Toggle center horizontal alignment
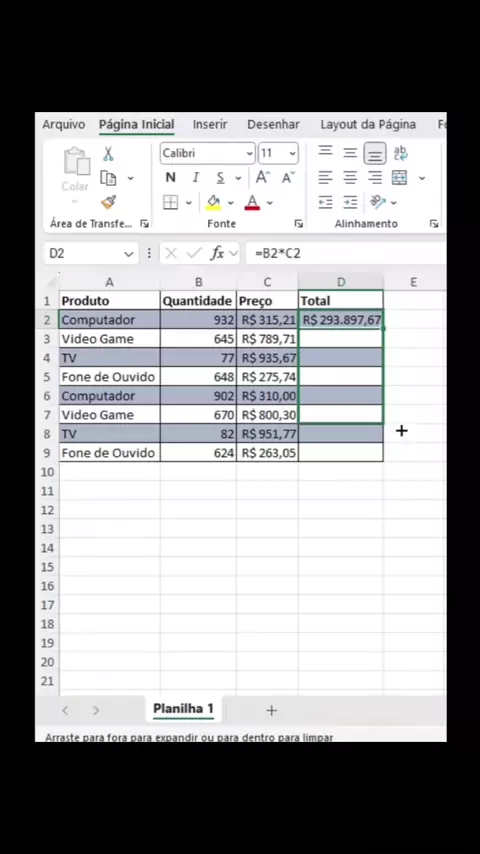This screenshot has height=854, width=480. [350, 178]
